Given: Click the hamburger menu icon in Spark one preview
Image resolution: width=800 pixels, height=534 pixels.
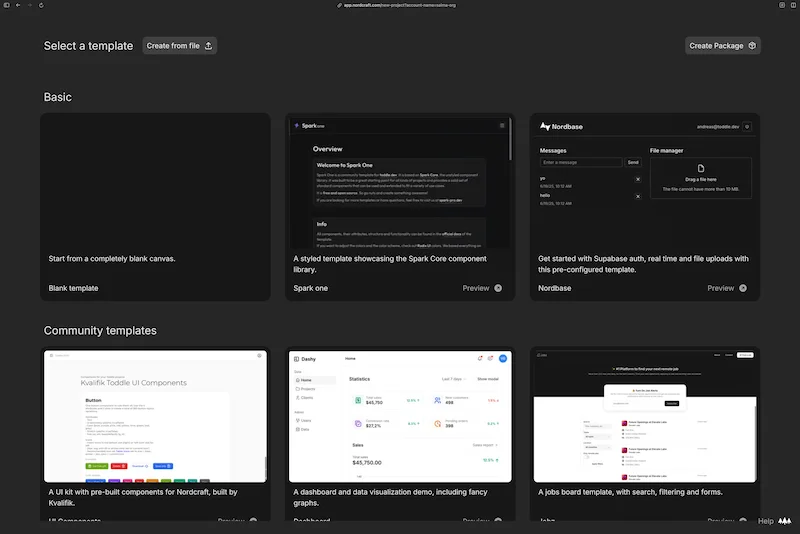Looking at the screenshot, I should click(502, 125).
